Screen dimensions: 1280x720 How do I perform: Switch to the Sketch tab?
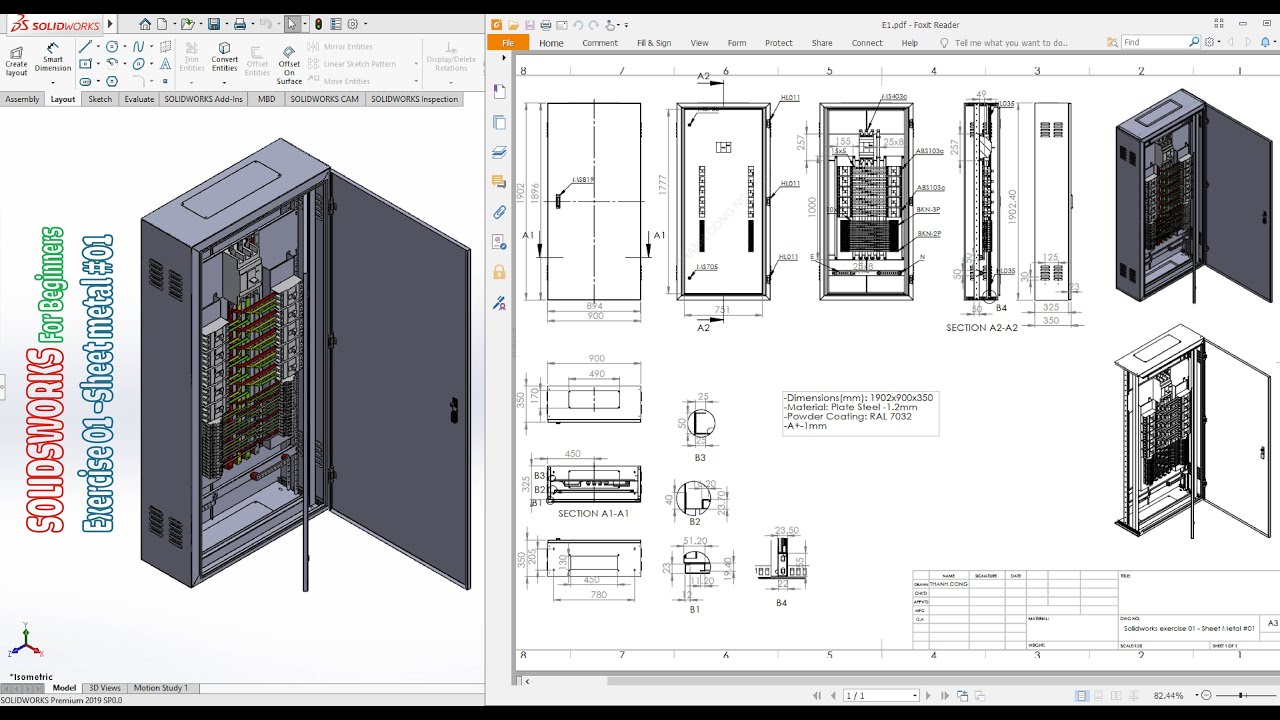100,99
